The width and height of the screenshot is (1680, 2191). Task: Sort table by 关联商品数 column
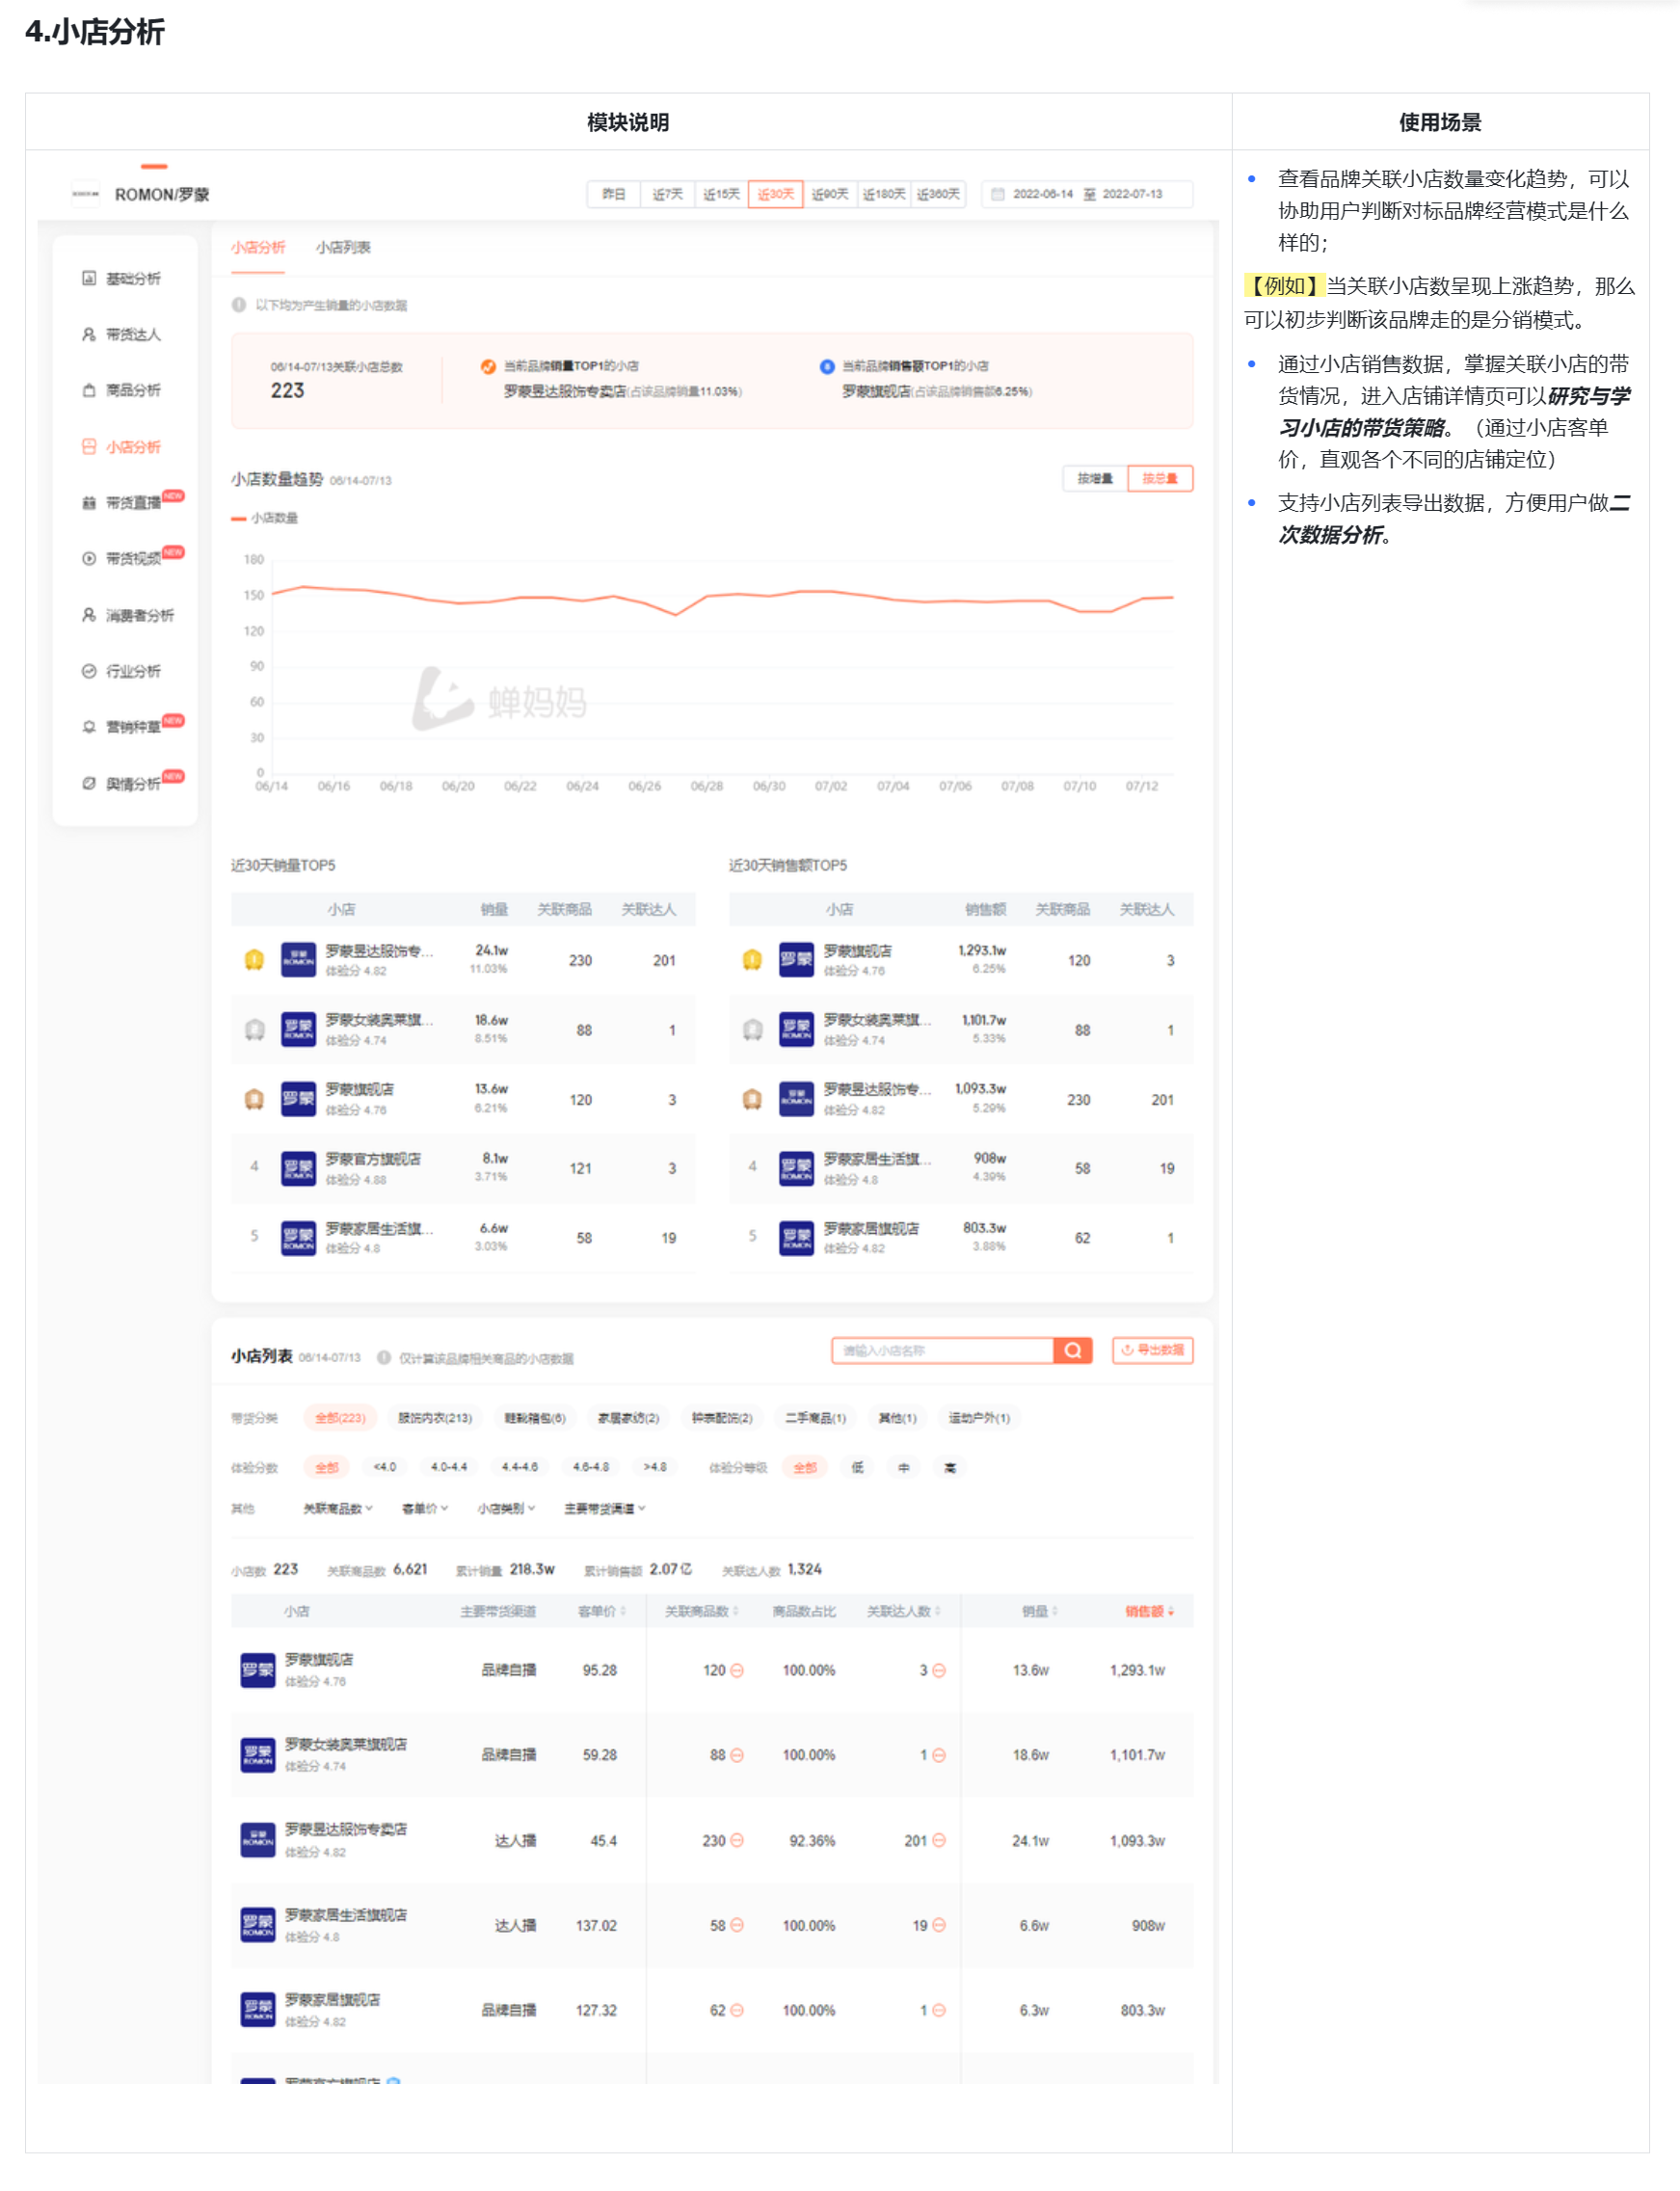click(x=702, y=1611)
